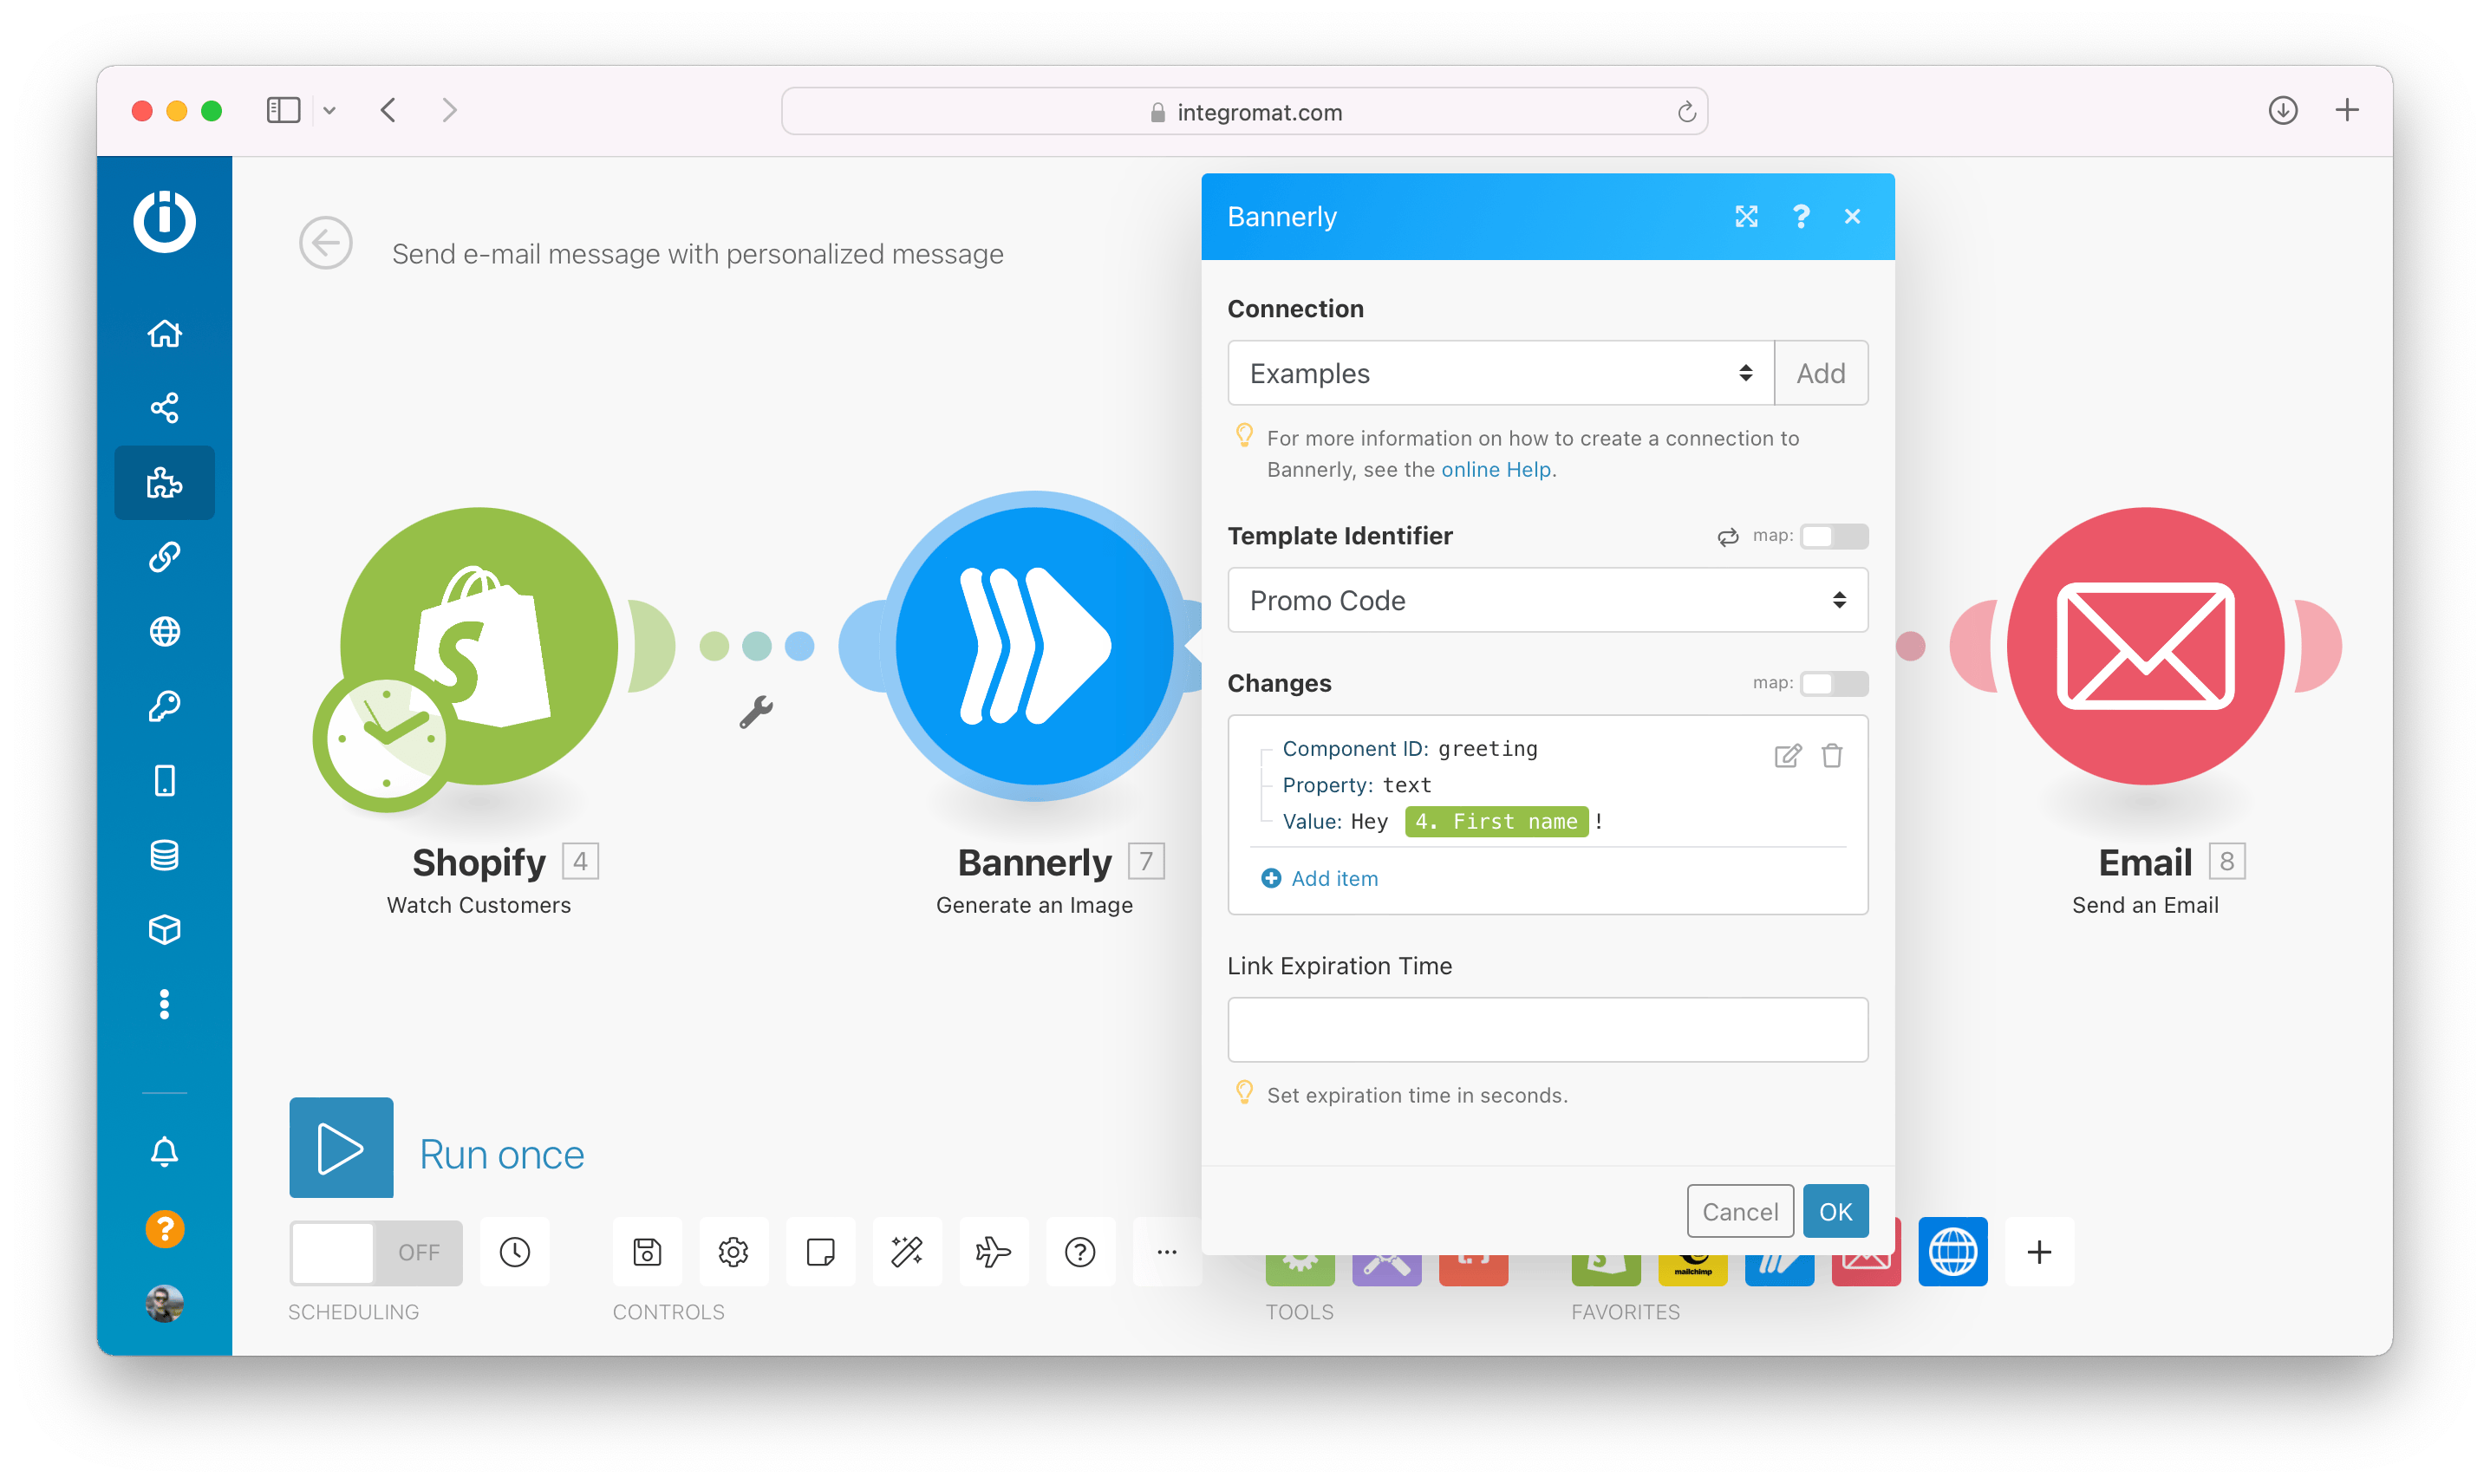
Task: Open Webhooks globe icon in sidebar
Action: (x=164, y=631)
